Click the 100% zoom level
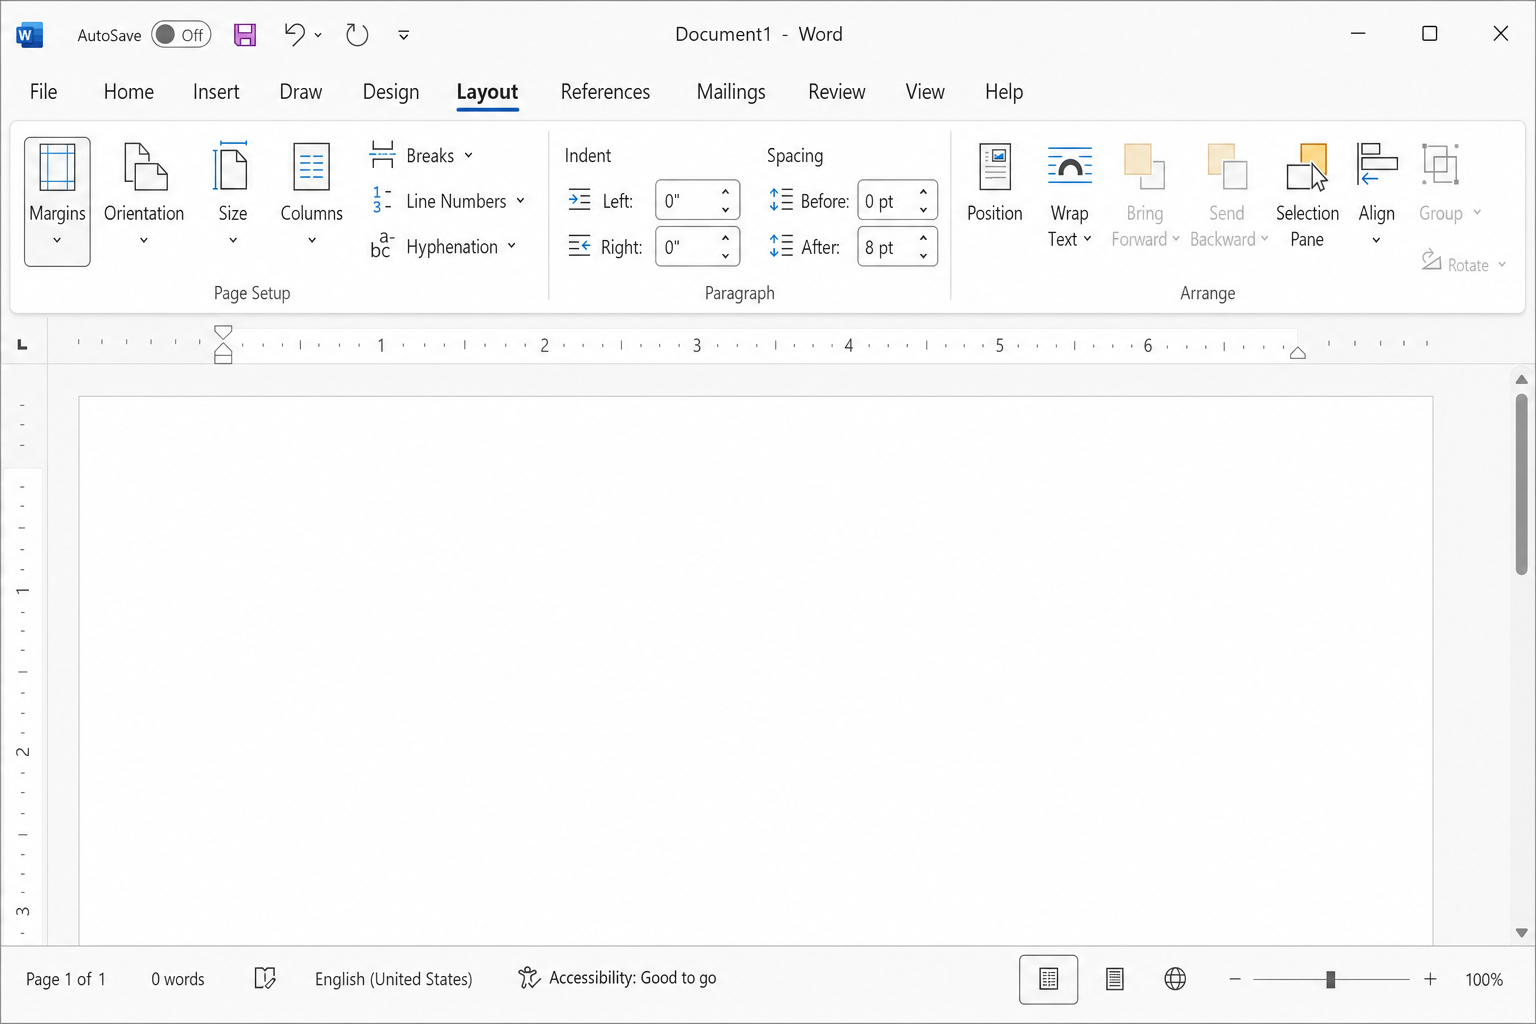Viewport: 1536px width, 1024px height. click(1484, 979)
